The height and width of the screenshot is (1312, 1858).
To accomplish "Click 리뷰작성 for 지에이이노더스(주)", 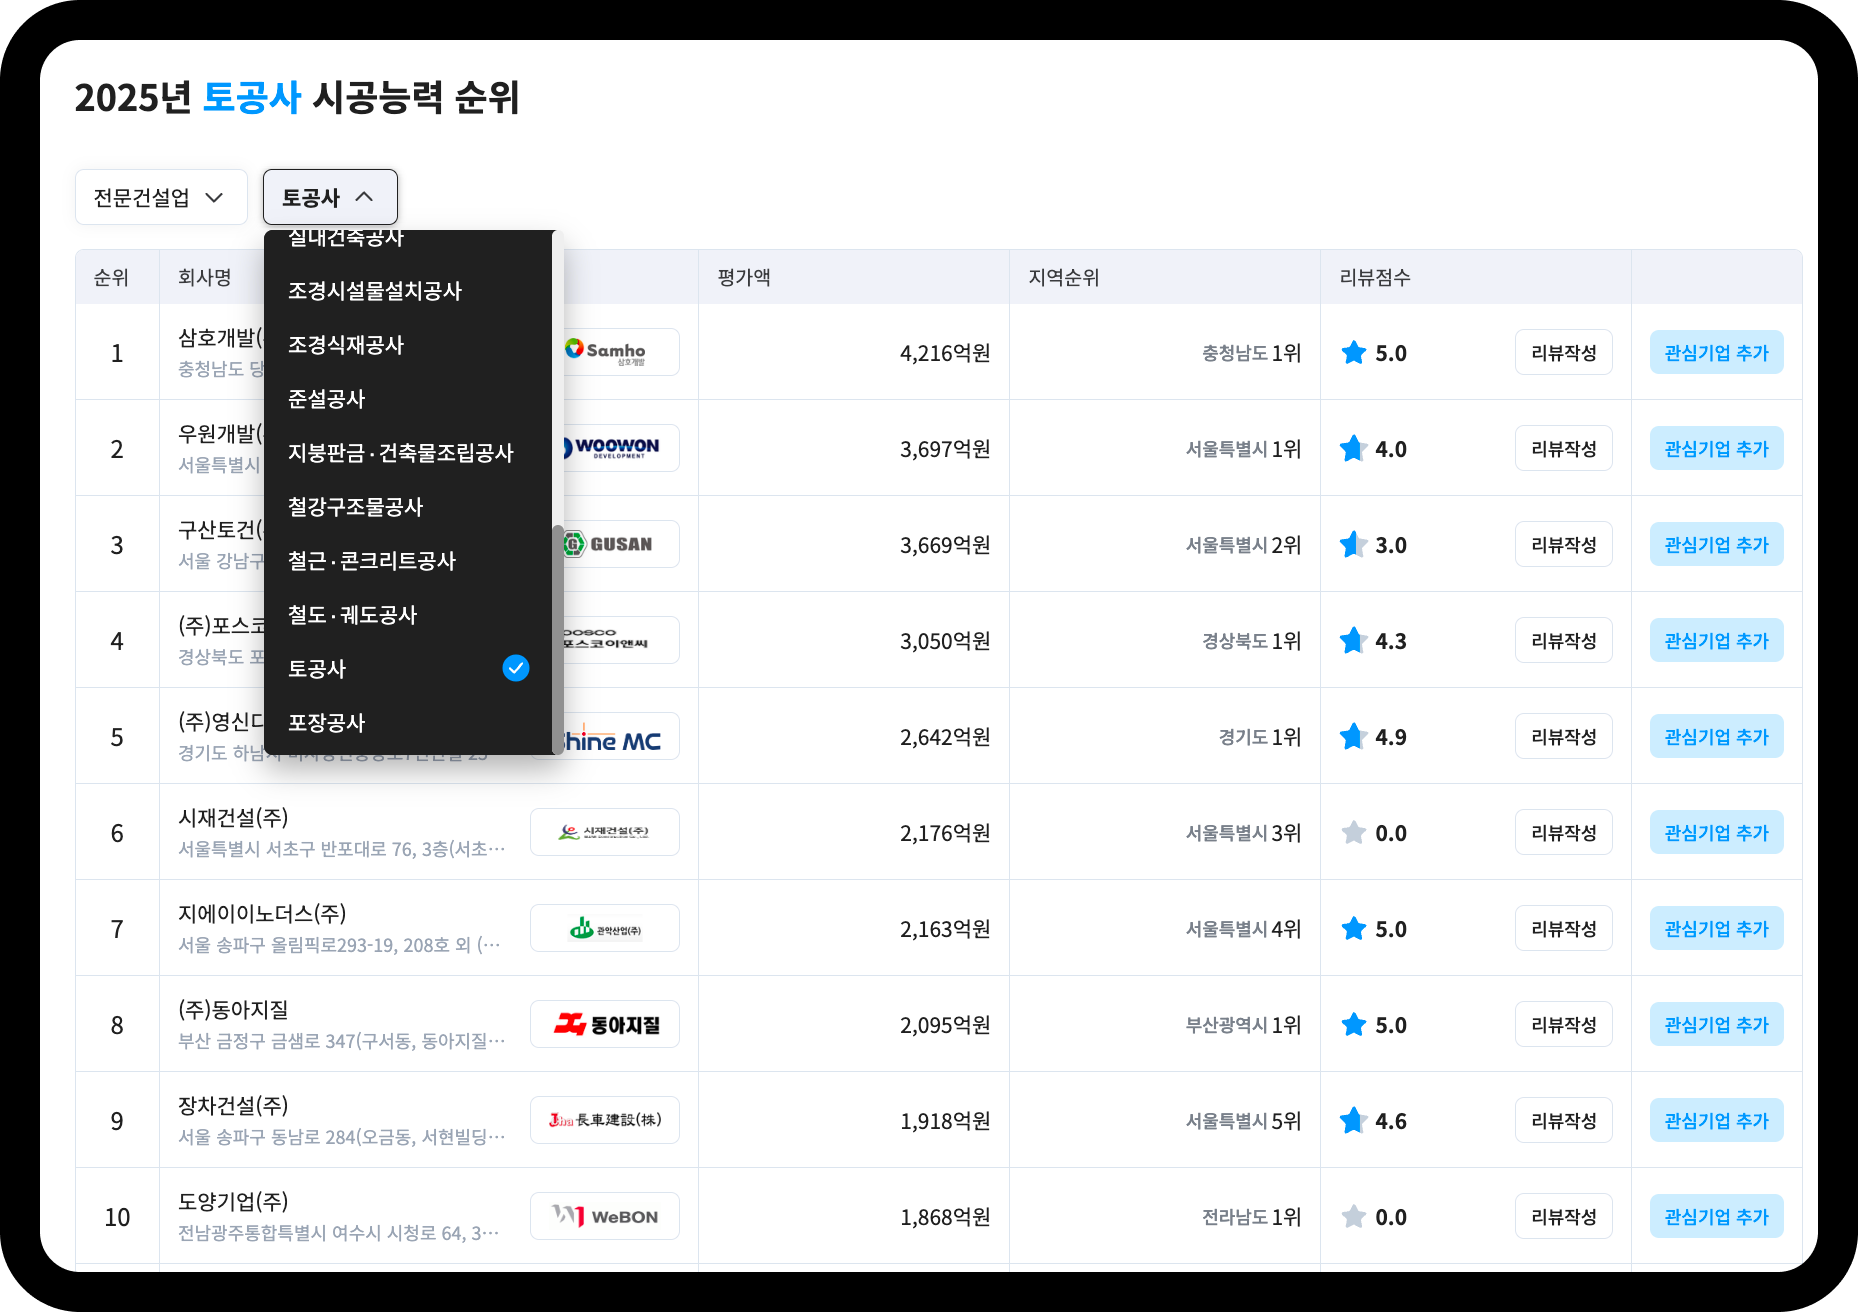I will (x=1564, y=928).
